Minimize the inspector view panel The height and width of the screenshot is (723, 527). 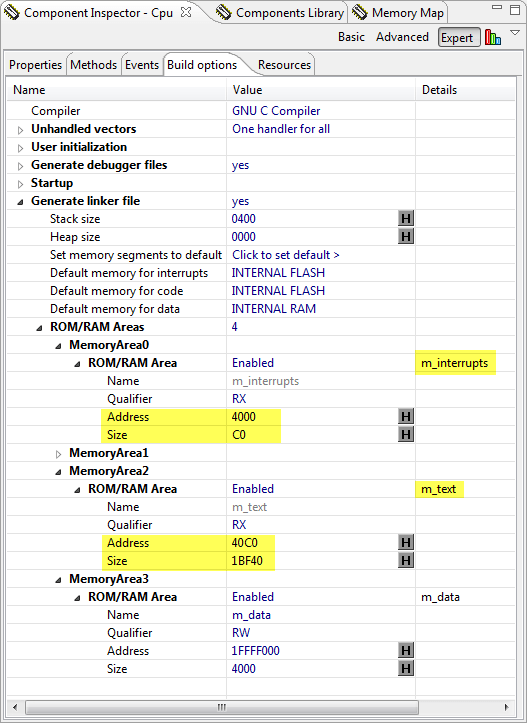pos(497,8)
